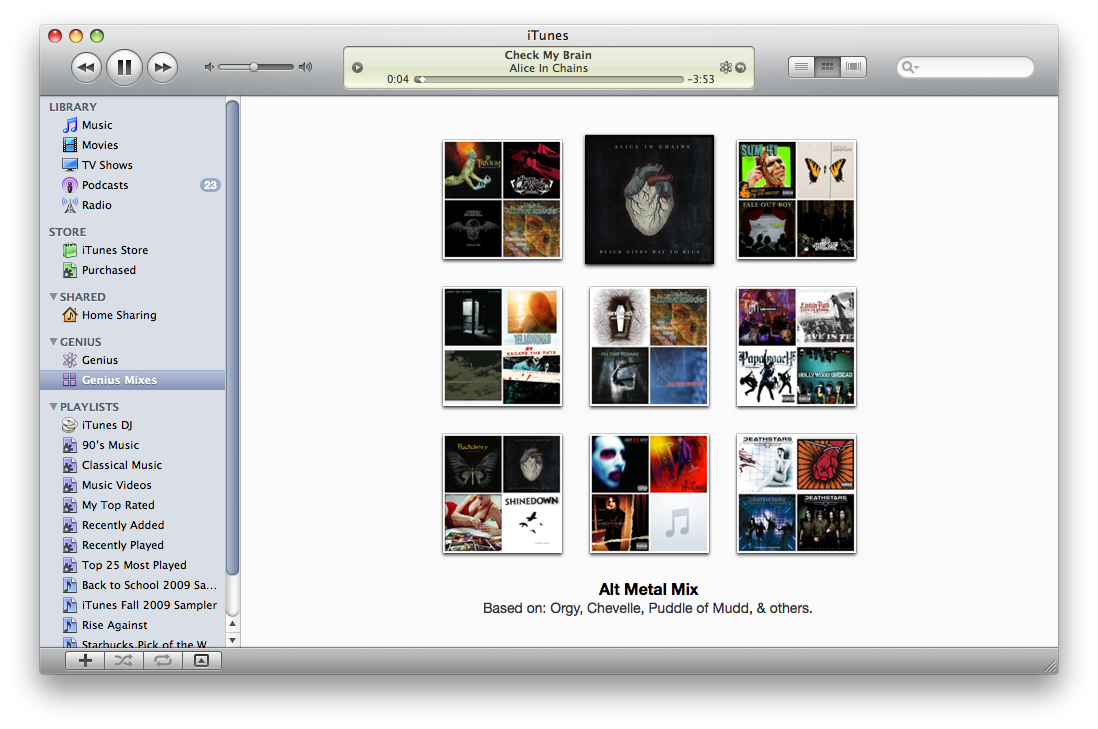The image size is (1098, 729).
Task: Open Podcasts in the sidebar
Action: [133, 185]
